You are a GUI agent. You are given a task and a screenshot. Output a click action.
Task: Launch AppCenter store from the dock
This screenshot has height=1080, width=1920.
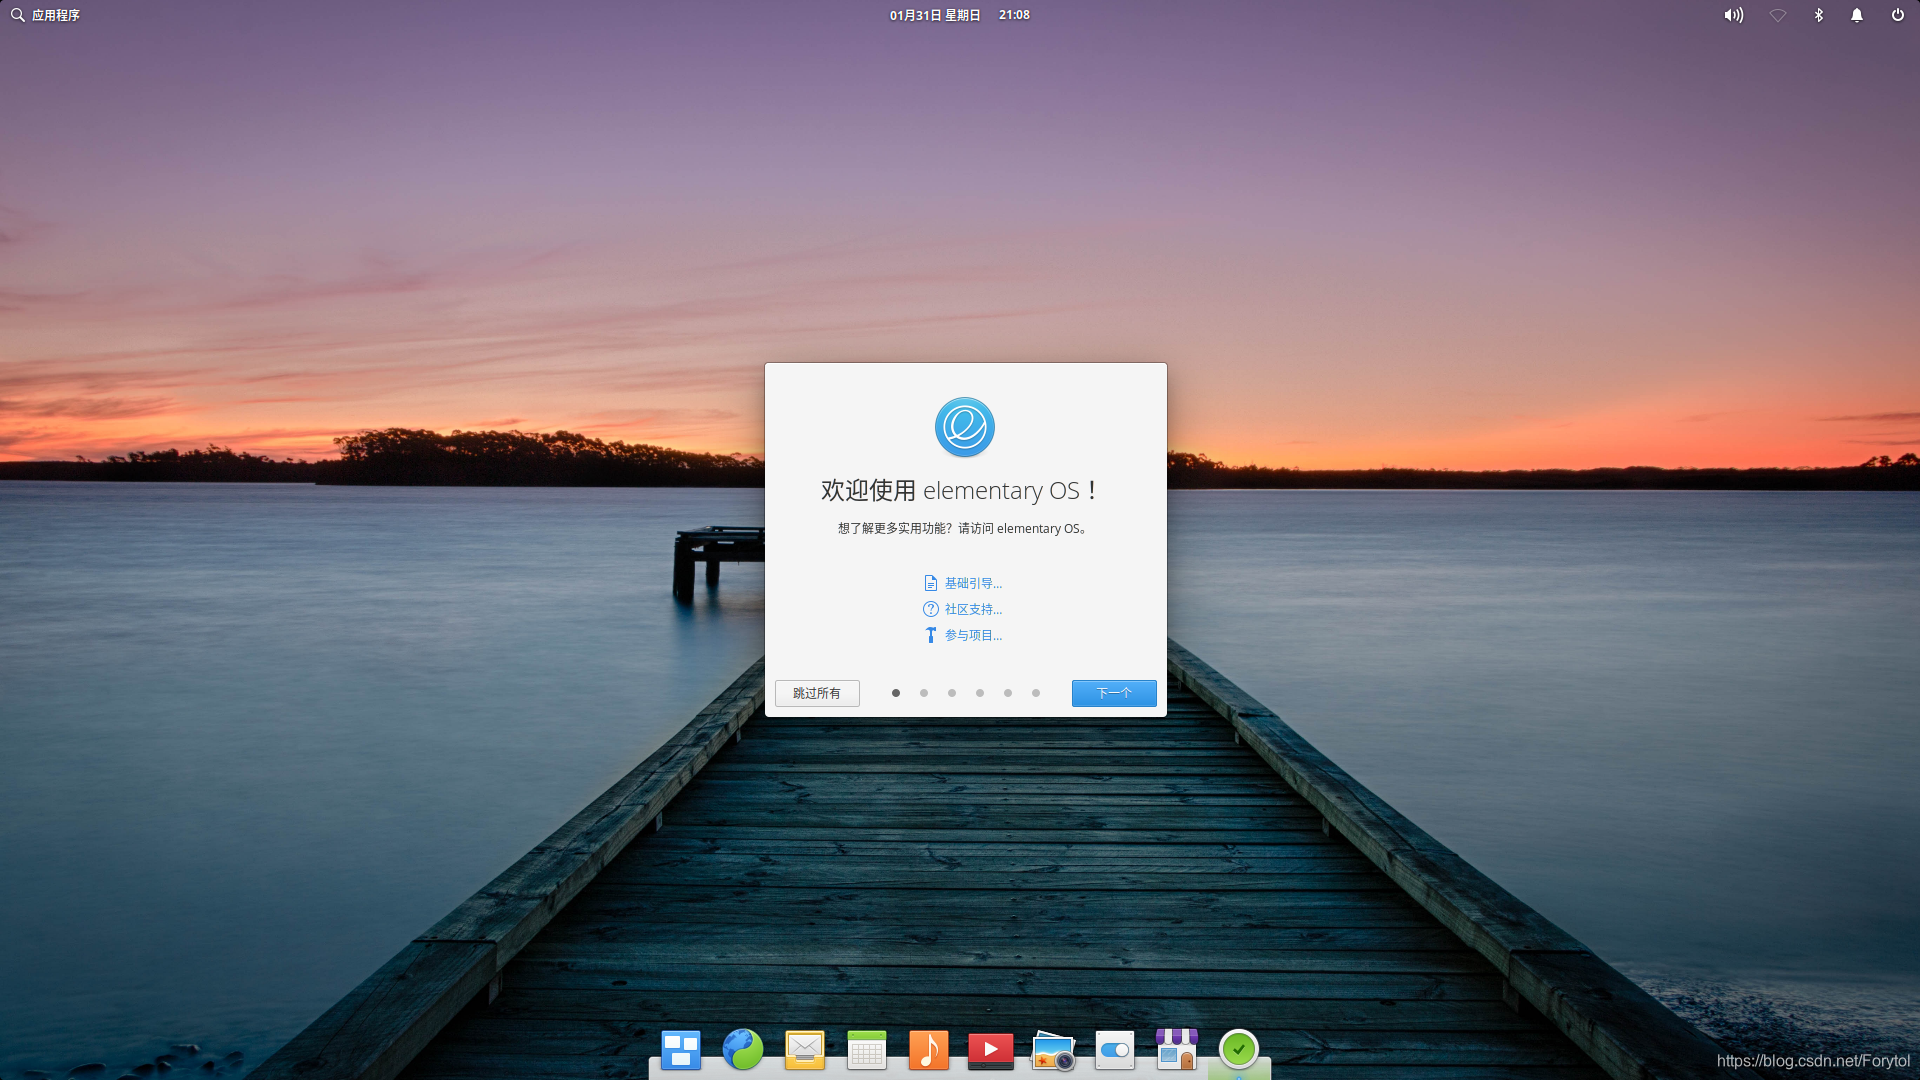point(1177,1050)
